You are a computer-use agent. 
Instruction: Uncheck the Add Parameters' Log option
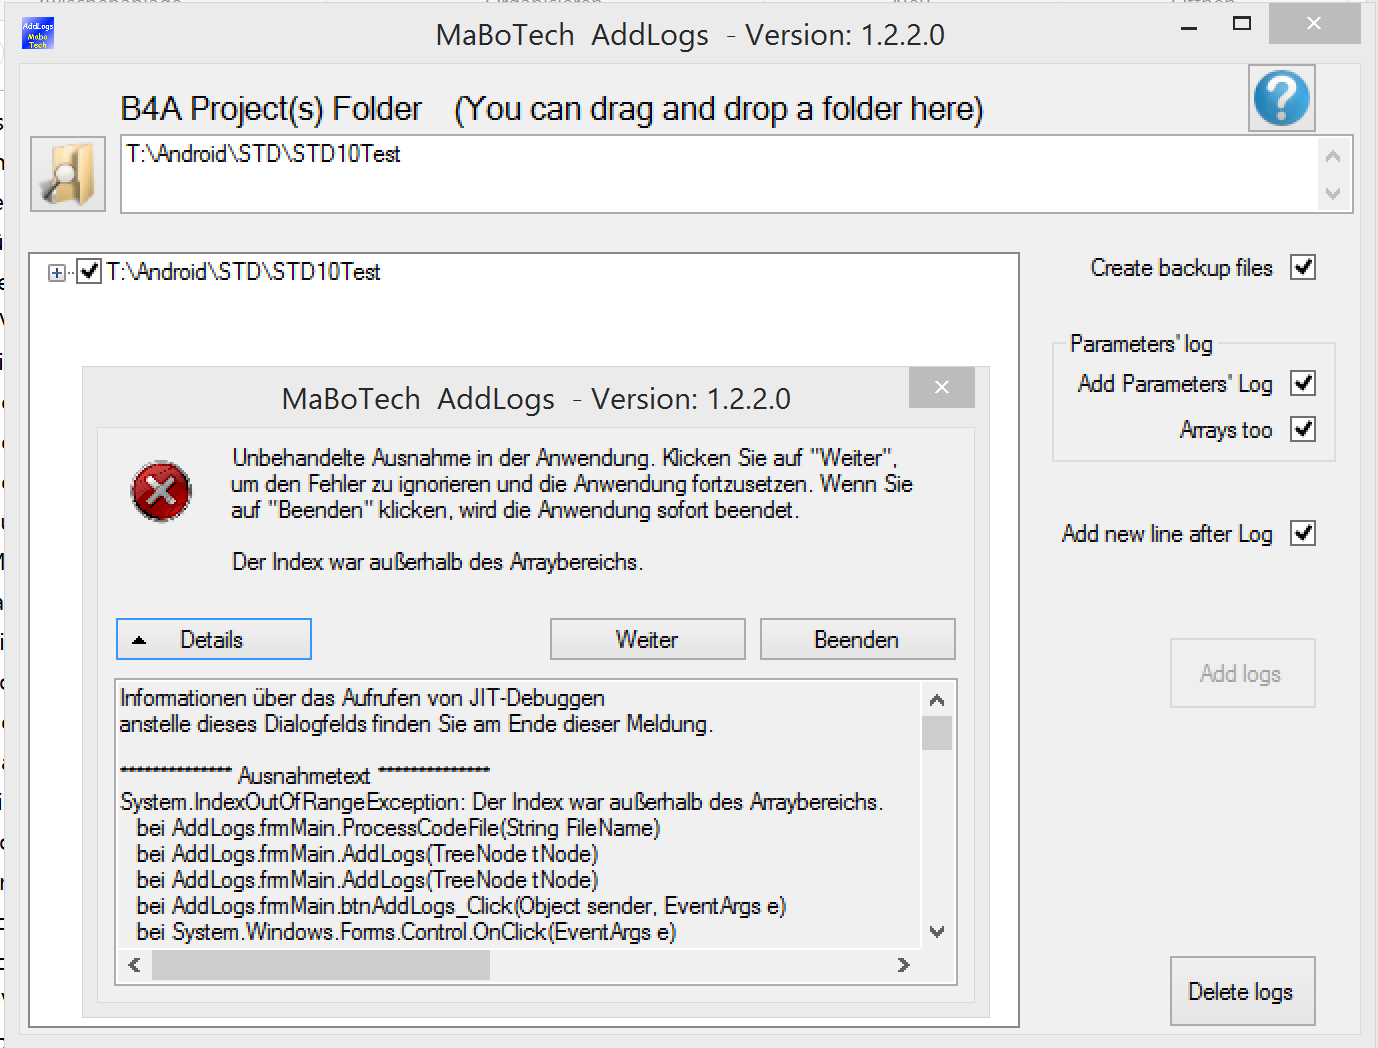tap(1303, 383)
